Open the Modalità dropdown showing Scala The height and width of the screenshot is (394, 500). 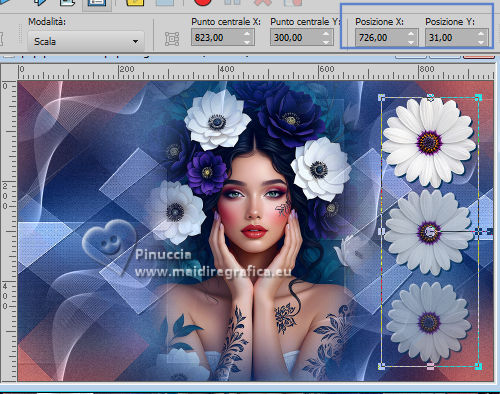pyautogui.click(x=86, y=41)
